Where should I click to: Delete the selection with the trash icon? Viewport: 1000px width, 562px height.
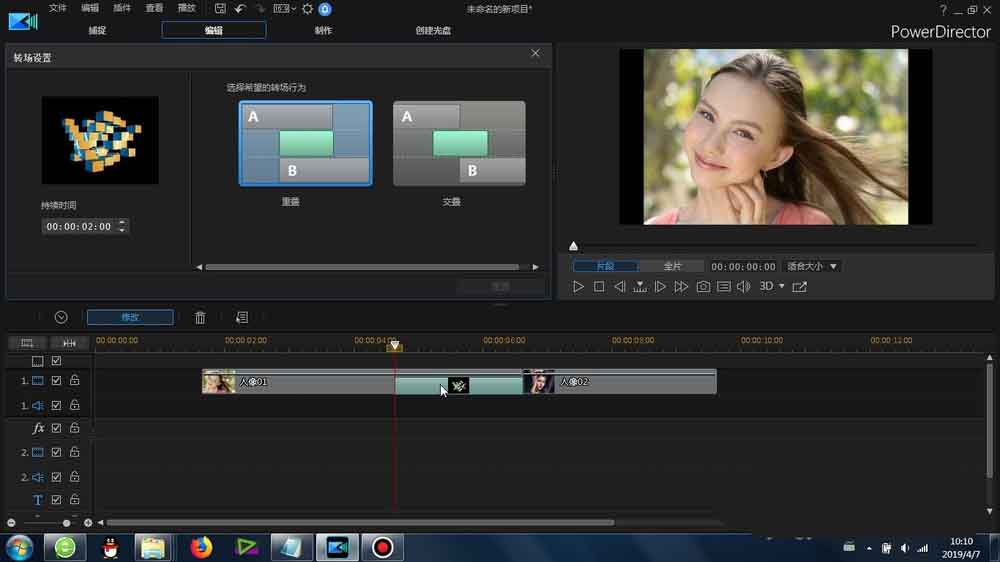coord(200,317)
